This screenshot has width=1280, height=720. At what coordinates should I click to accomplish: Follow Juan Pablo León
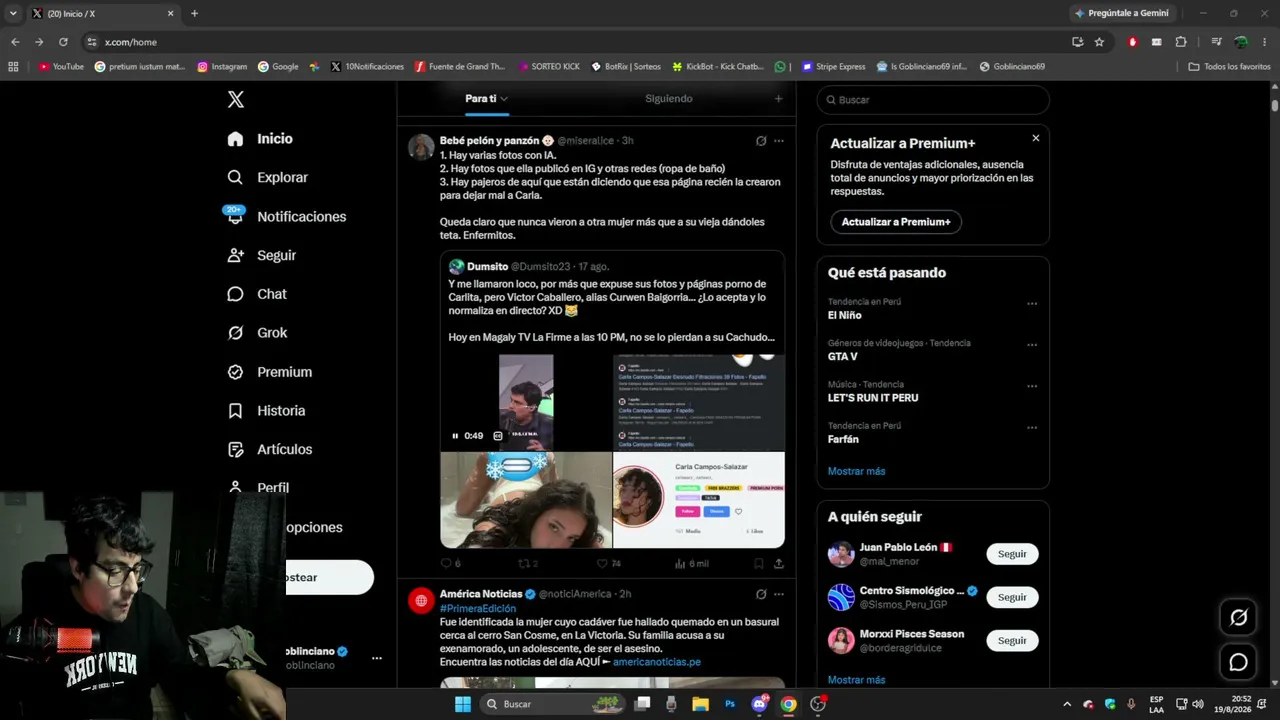(x=1012, y=554)
